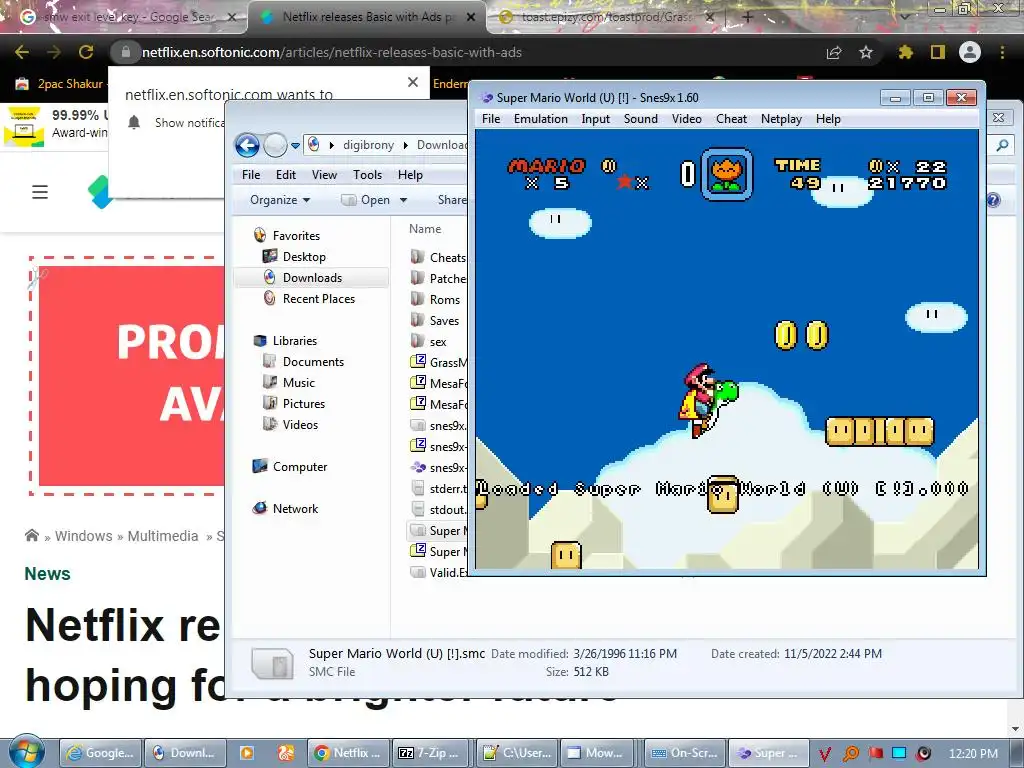Open 7-Zip from the taskbar
This screenshot has width=1024, height=768.
point(430,753)
